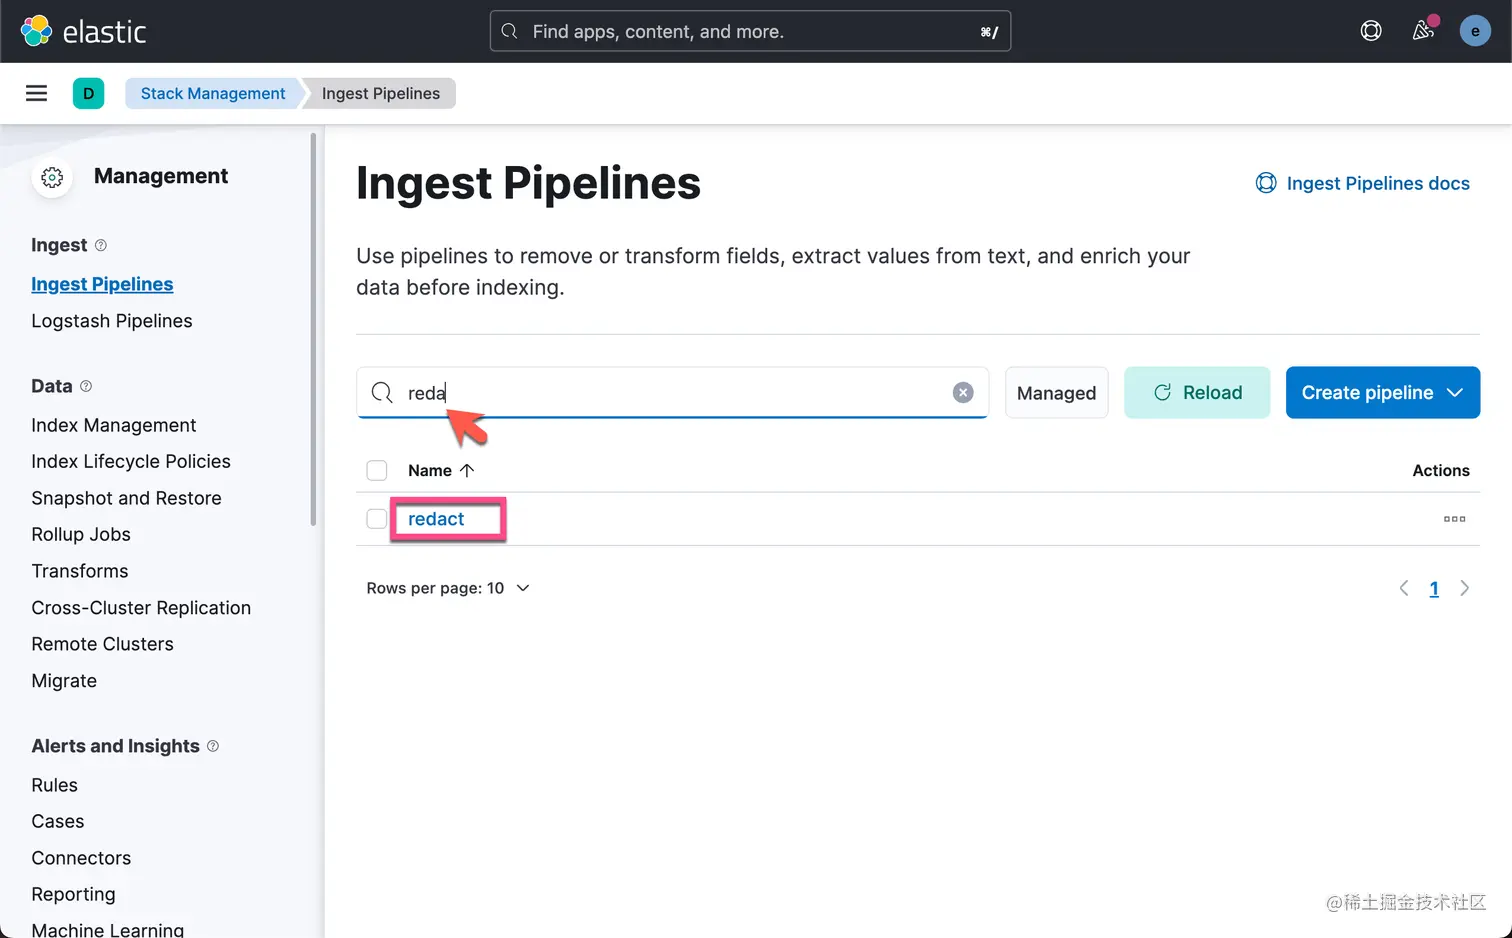Click the global search field
This screenshot has width=1512, height=938.
(750, 31)
